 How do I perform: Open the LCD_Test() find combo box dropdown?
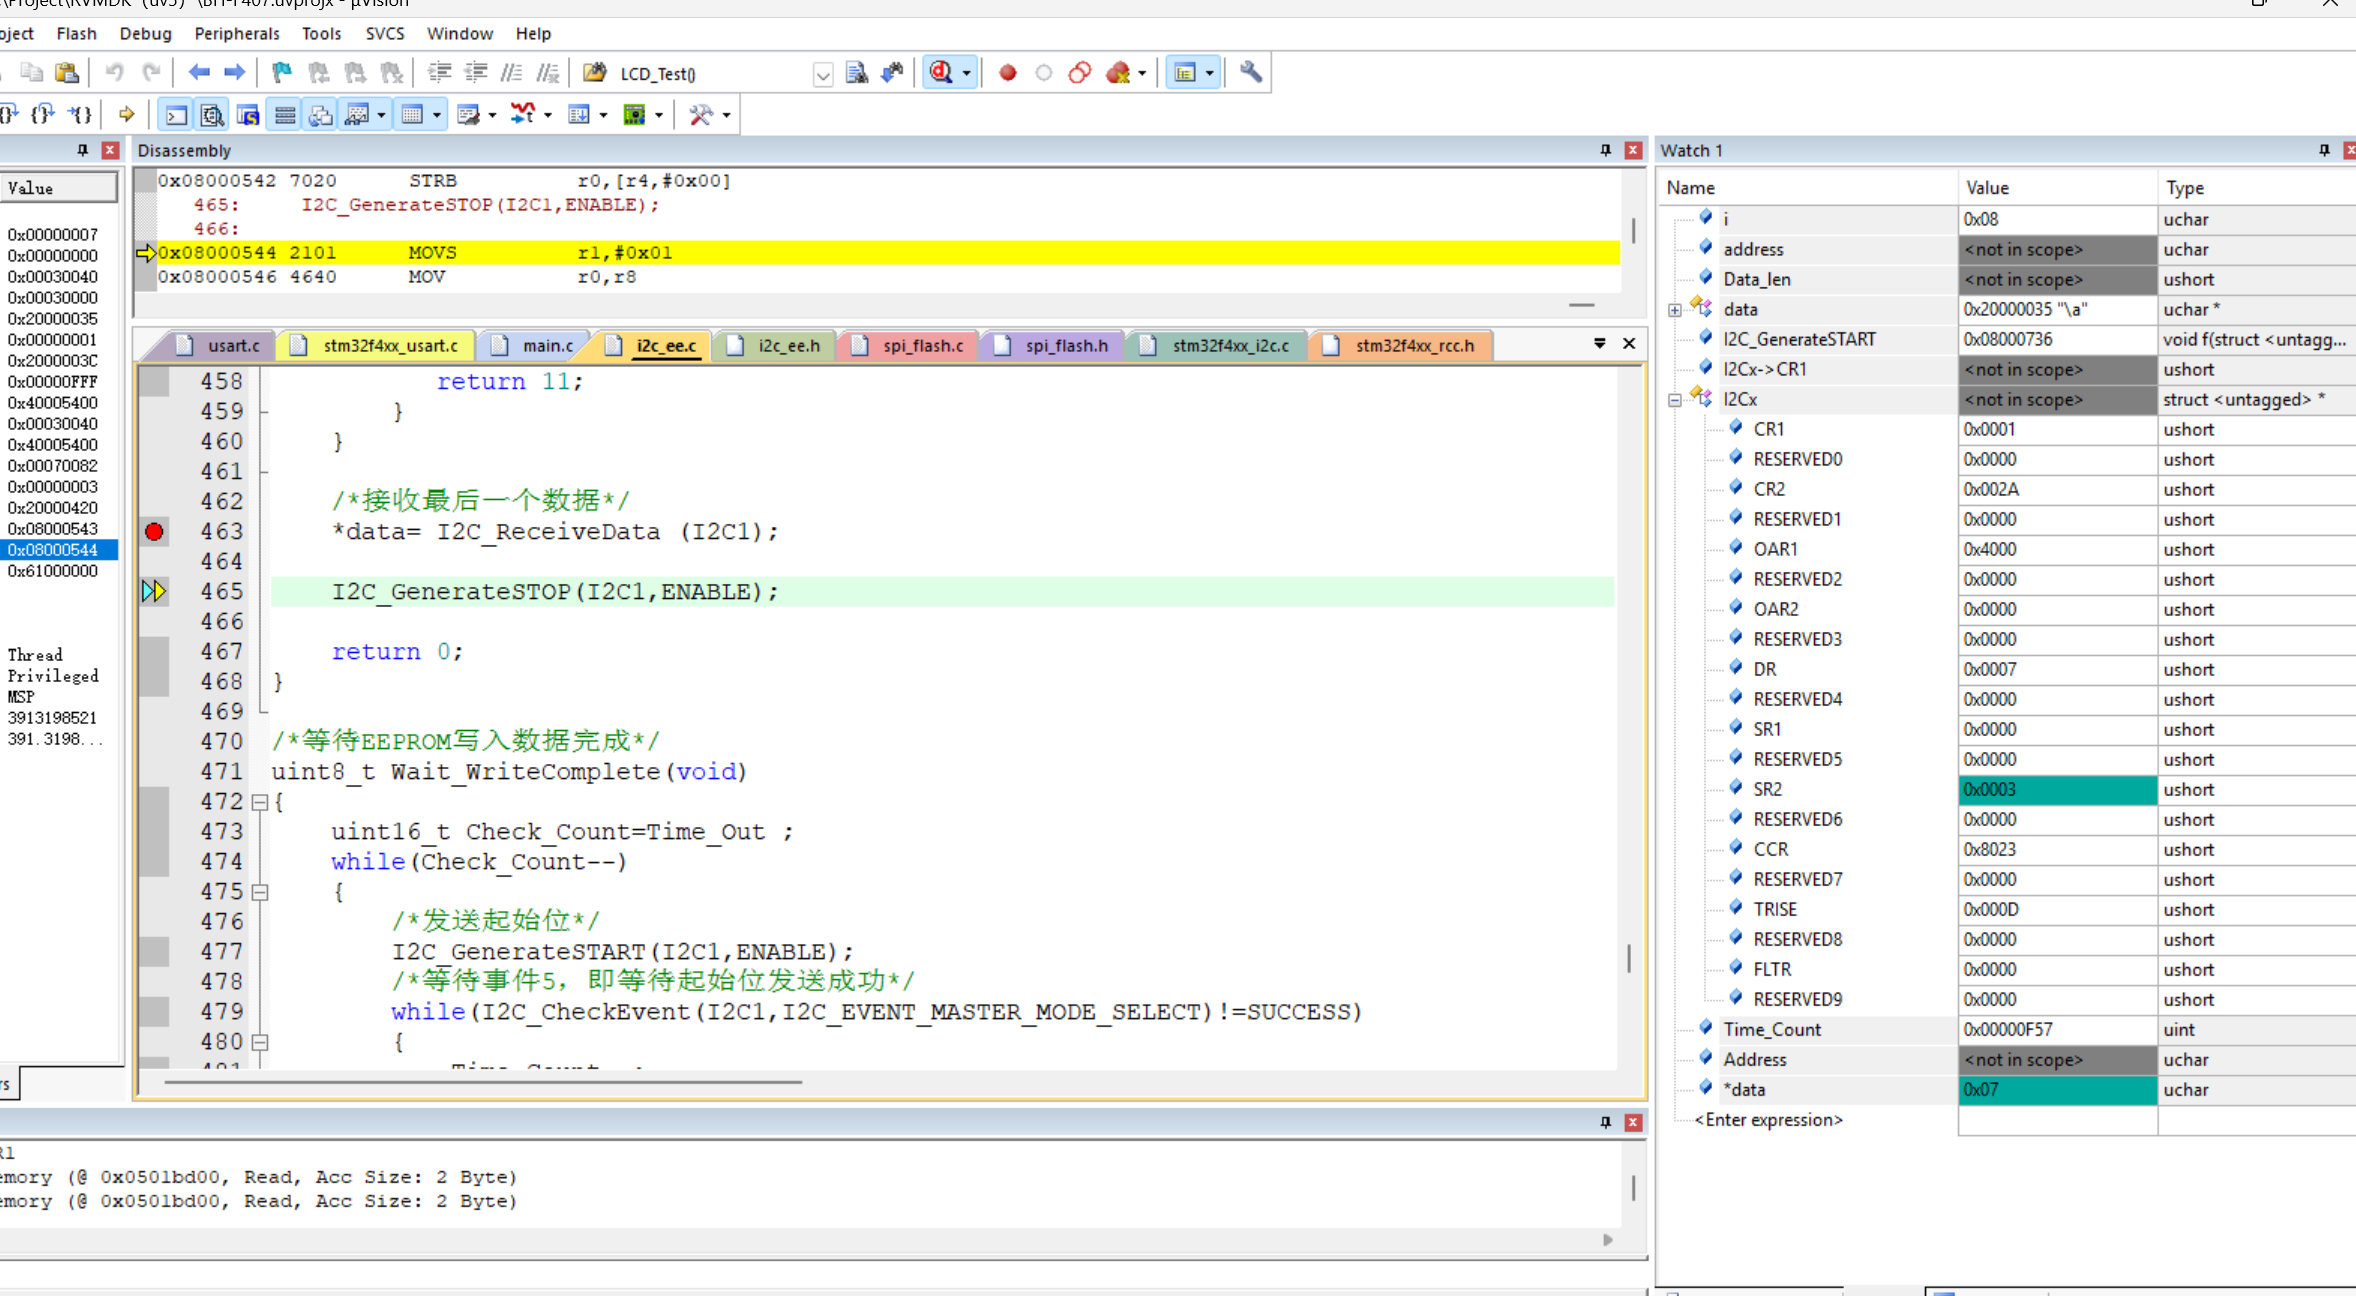click(x=823, y=74)
